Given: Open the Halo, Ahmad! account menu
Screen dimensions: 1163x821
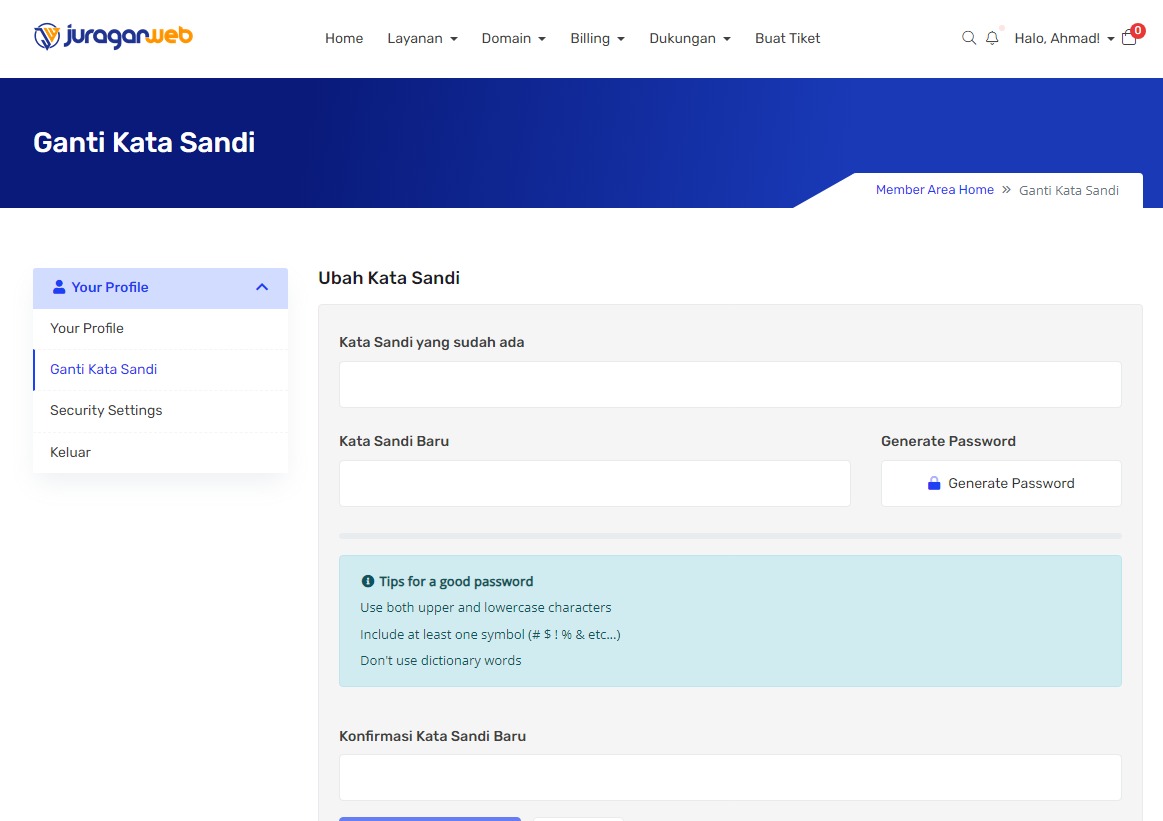Looking at the screenshot, I should click(1064, 38).
